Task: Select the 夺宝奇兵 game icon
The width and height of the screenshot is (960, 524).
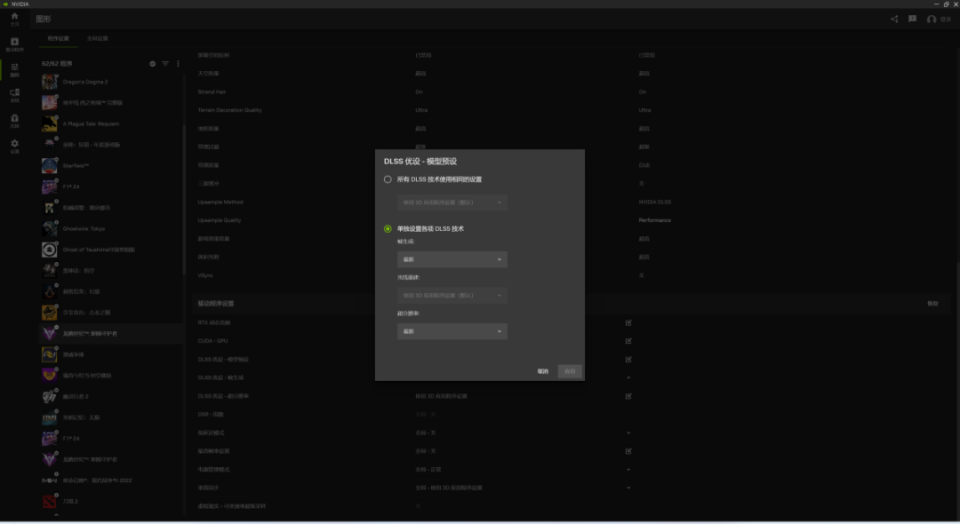Action: [50, 313]
